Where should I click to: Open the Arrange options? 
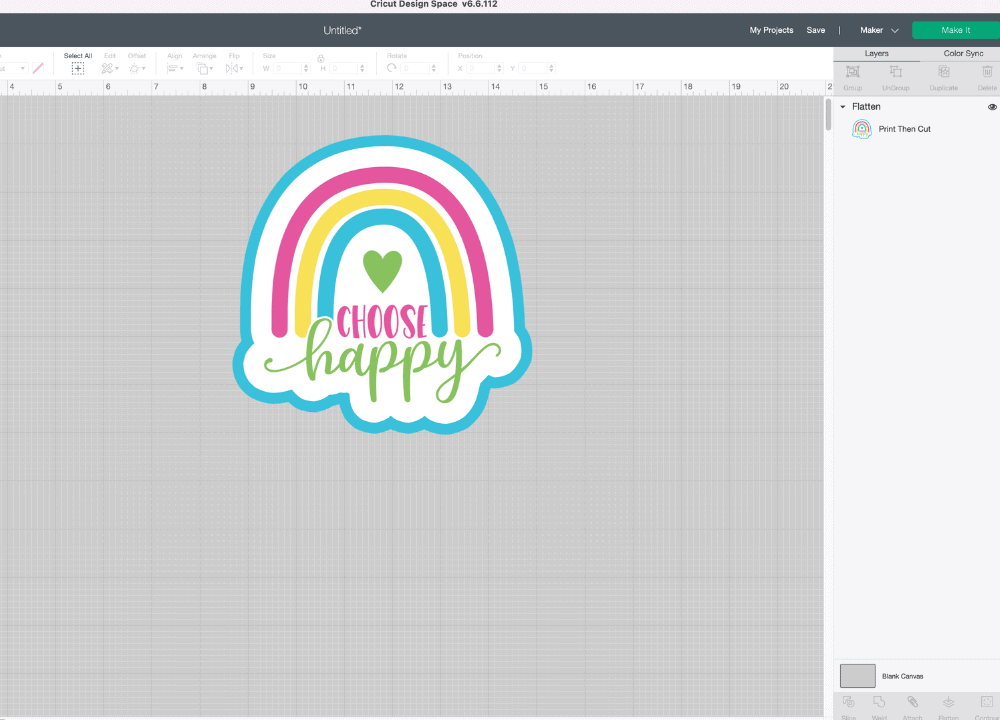[204, 68]
